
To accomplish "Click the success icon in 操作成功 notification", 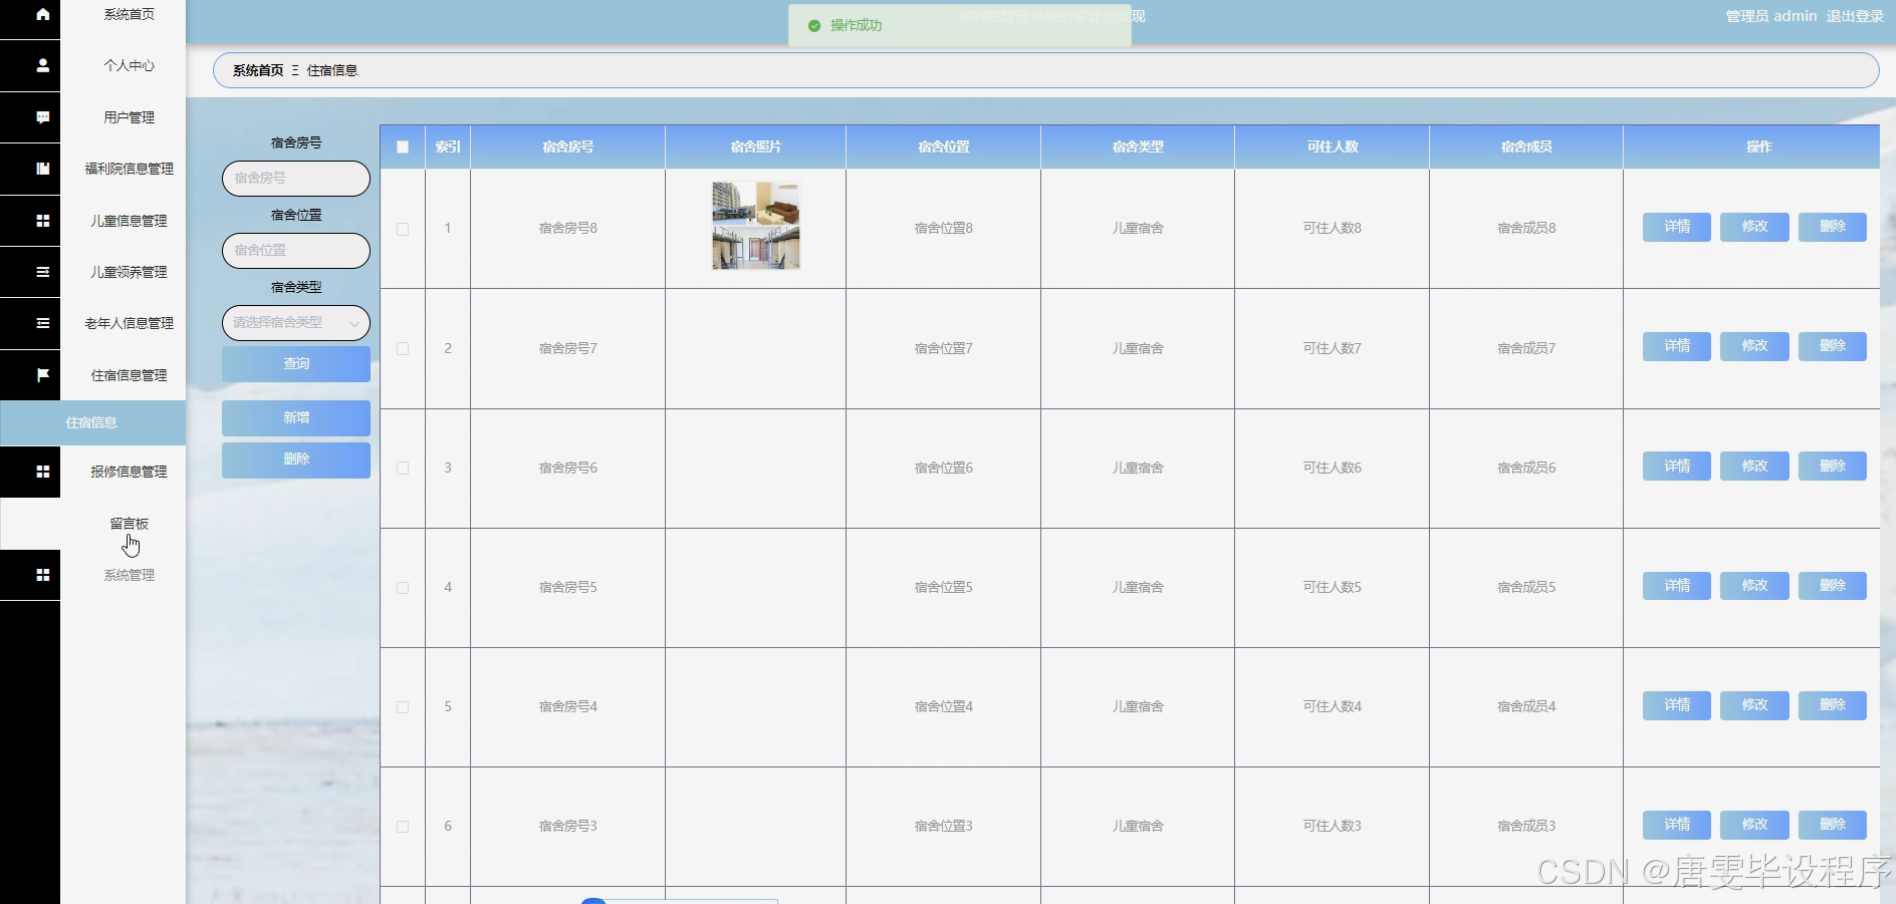I will pos(814,25).
